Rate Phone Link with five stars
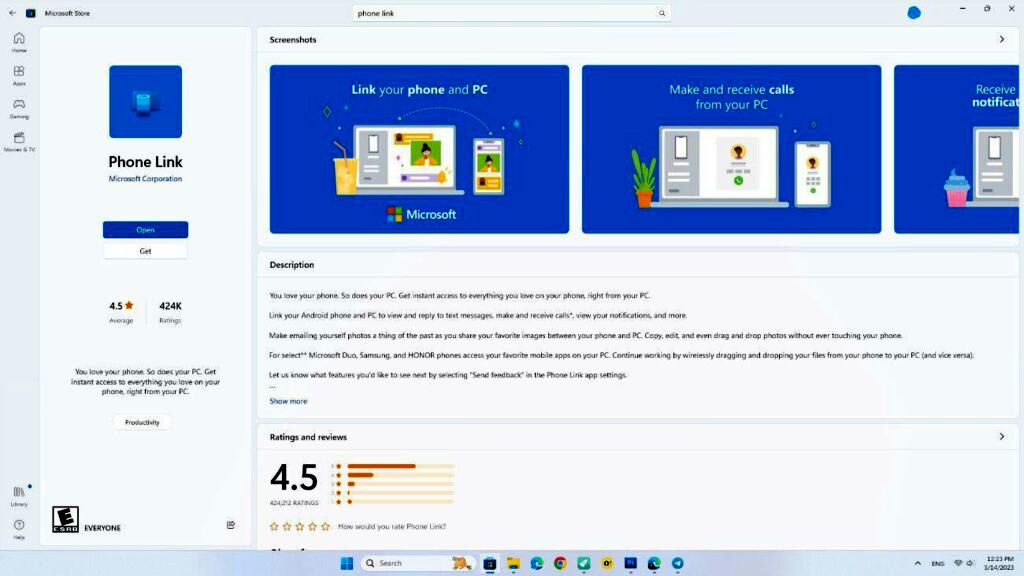The image size is (1024, 576). [325, 526]
